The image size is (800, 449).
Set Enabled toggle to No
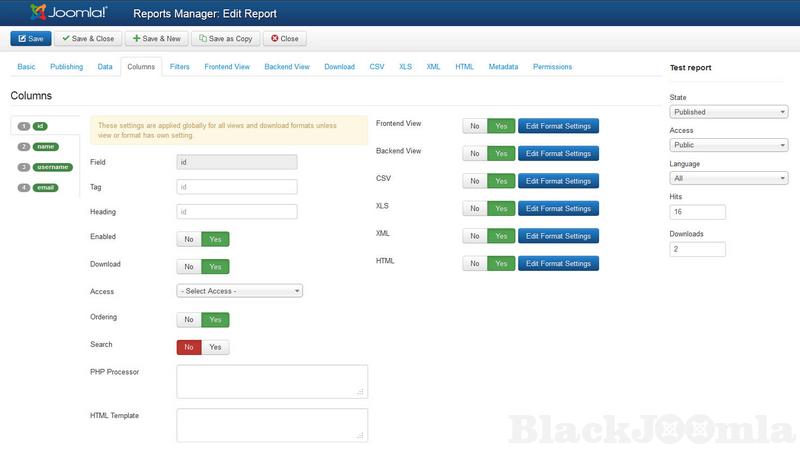pyautogui.click(x=188, y=239)
